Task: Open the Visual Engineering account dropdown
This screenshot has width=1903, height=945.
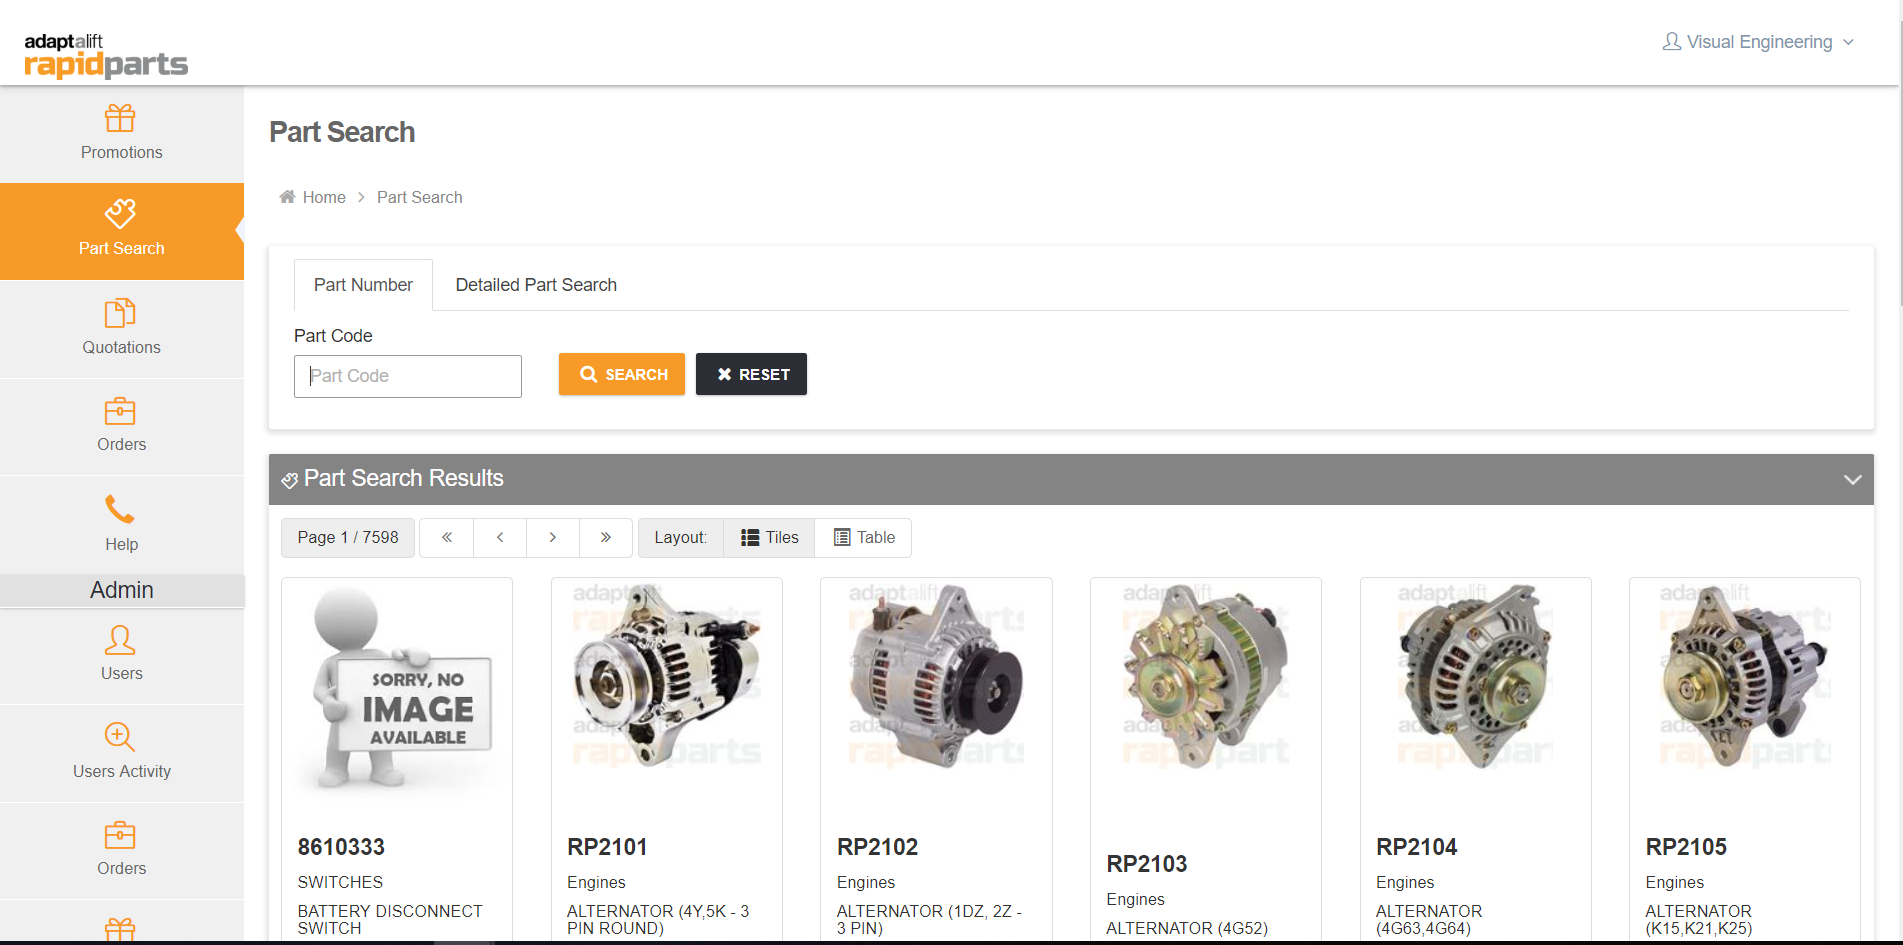Action: click(x=1759, y=42)
